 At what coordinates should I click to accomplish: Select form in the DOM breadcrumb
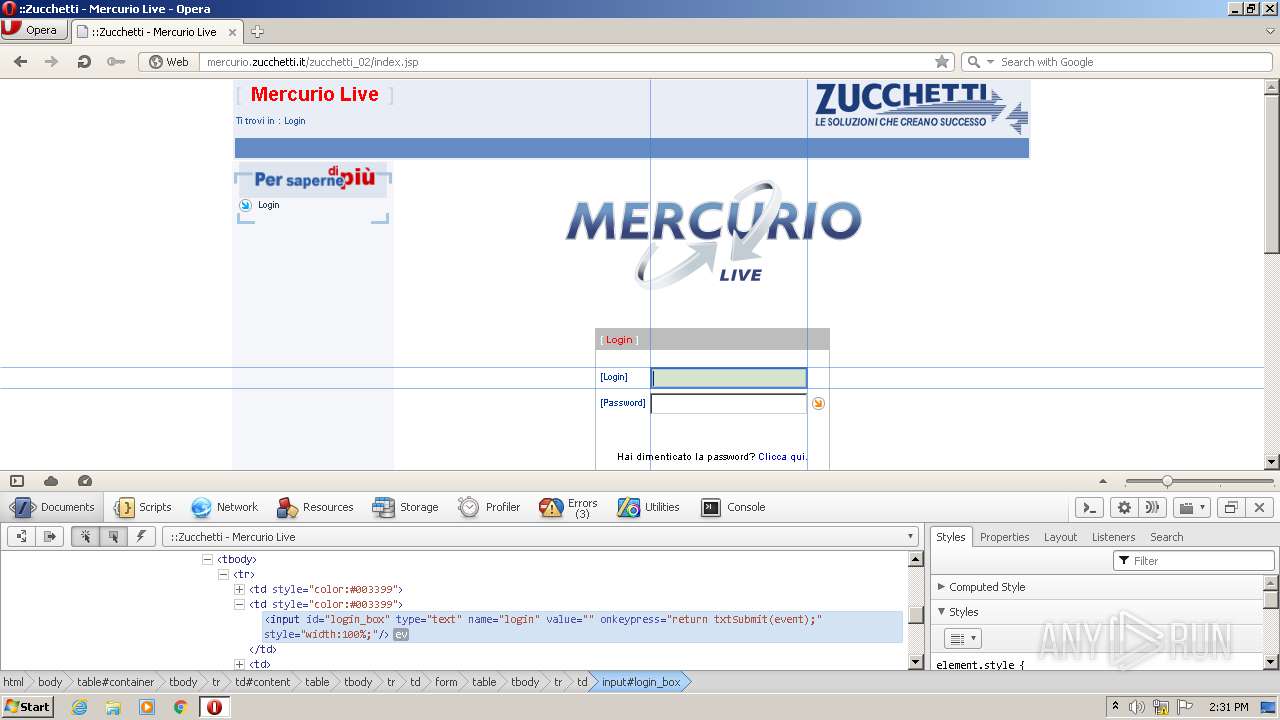coord(446,682)
